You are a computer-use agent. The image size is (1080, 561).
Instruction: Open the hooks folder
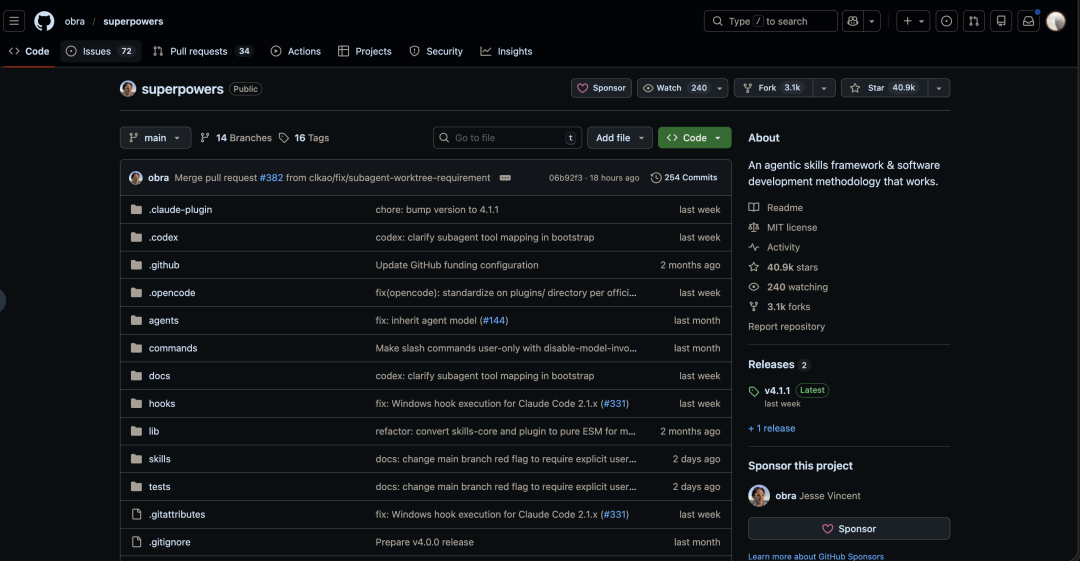click(162, 404)
